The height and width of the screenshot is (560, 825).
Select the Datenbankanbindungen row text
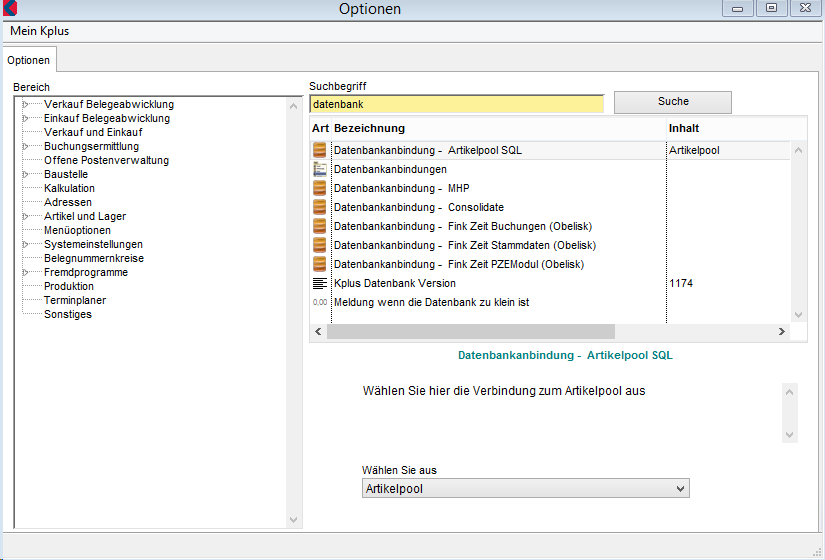pyautogui.click(x=390, y=169)
